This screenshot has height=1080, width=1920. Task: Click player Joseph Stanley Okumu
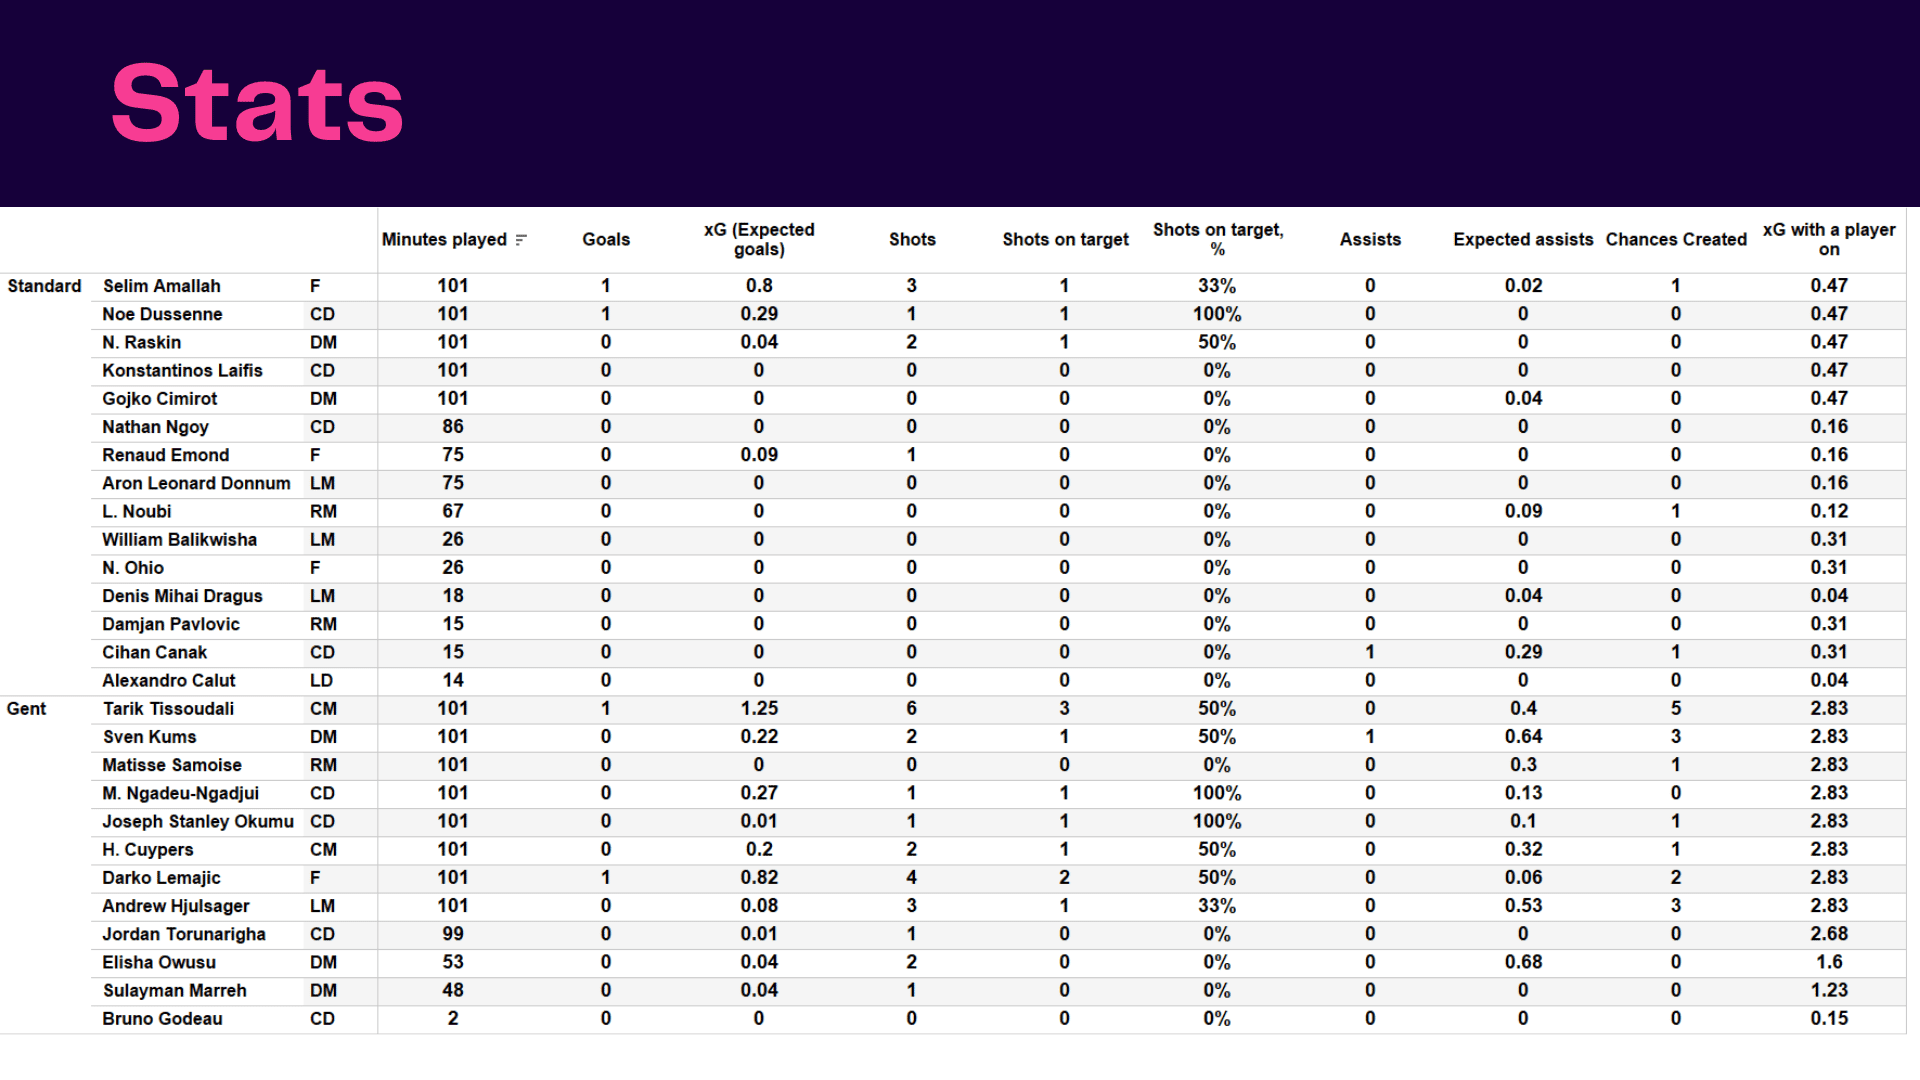[x=198, y=822]
